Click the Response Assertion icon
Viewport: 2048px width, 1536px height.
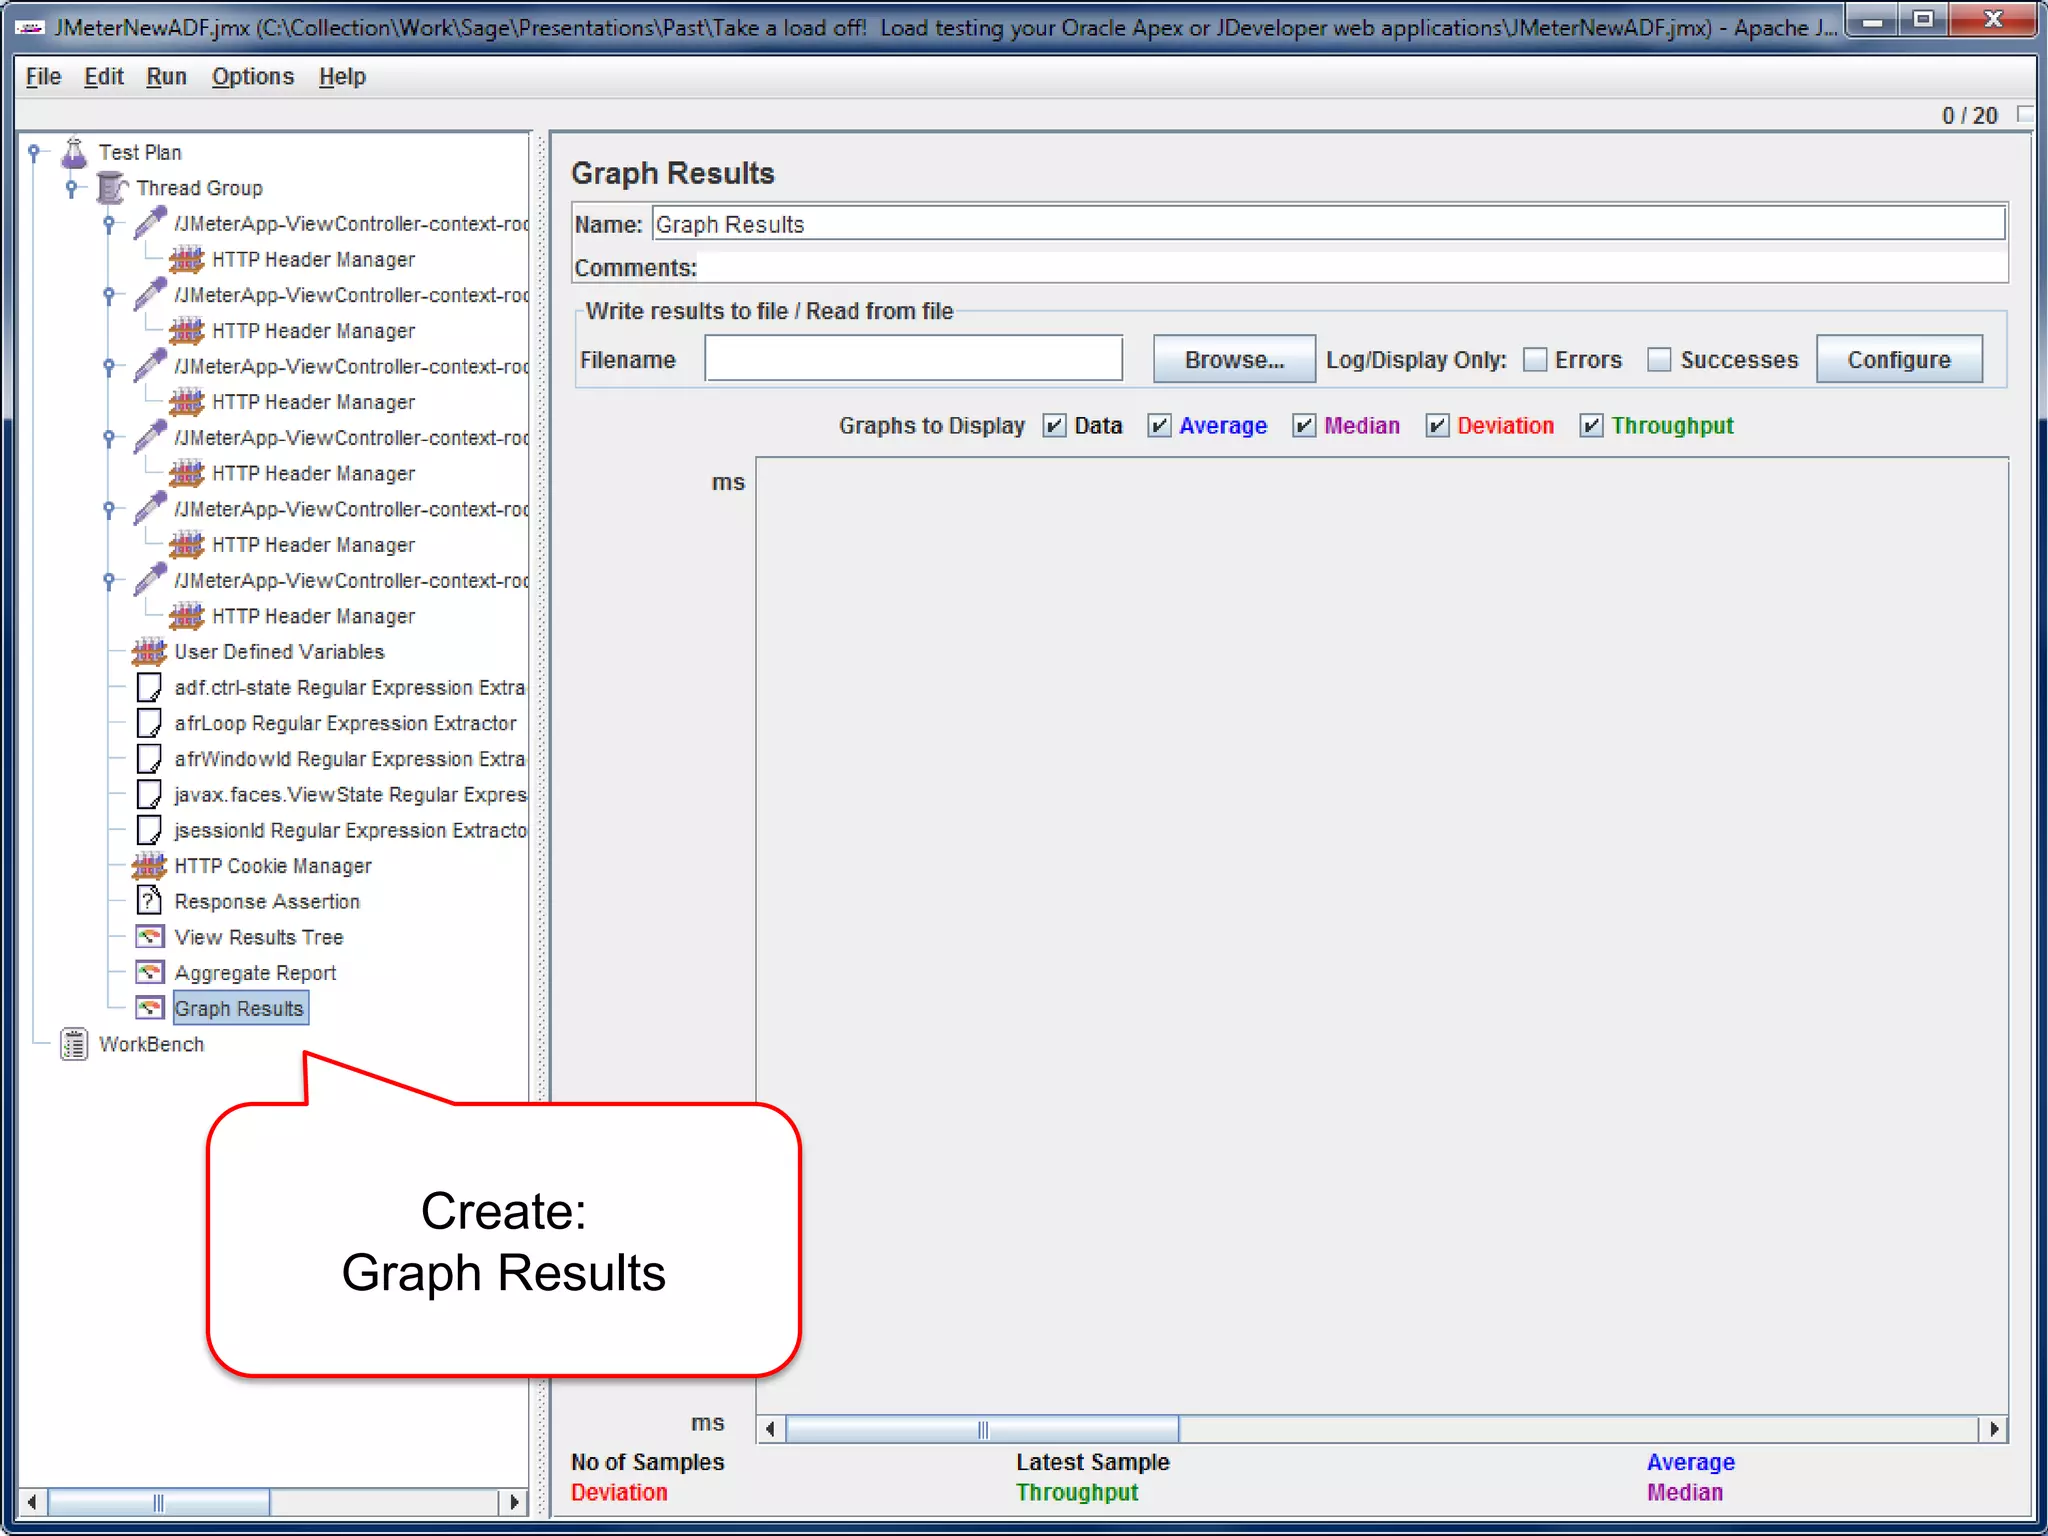(x=149, y=901)
